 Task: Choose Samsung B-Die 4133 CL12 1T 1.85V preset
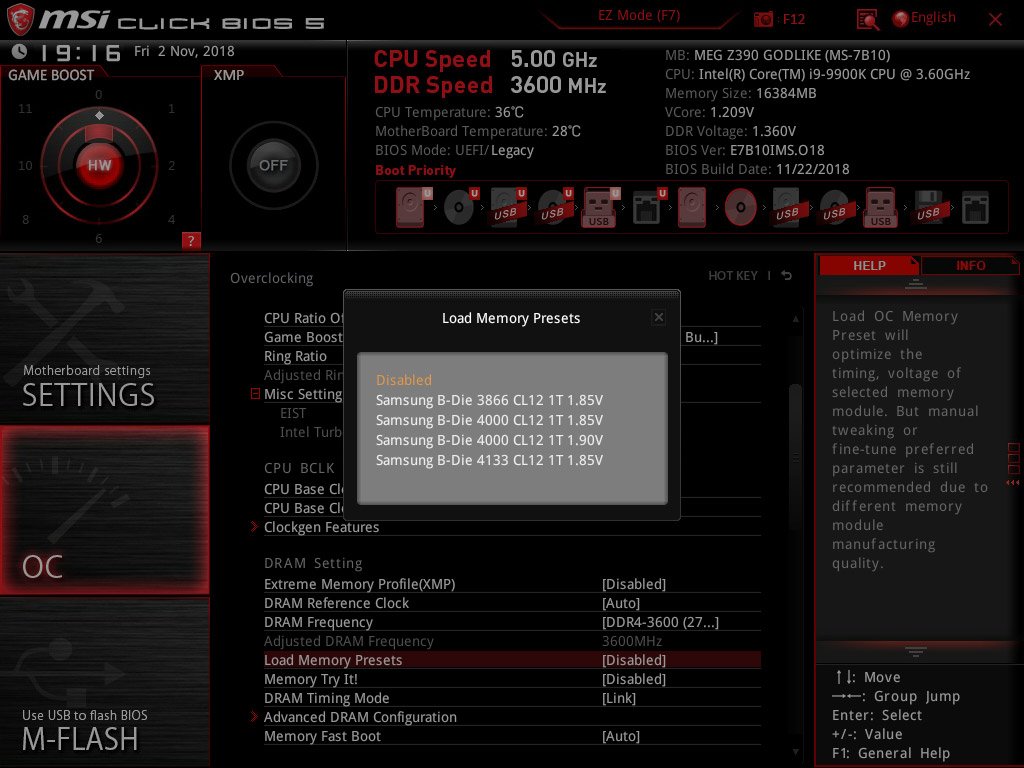point(489,460)
